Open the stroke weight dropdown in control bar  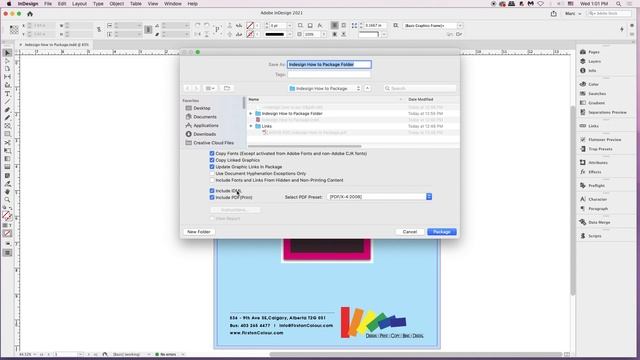pos(289,25)
